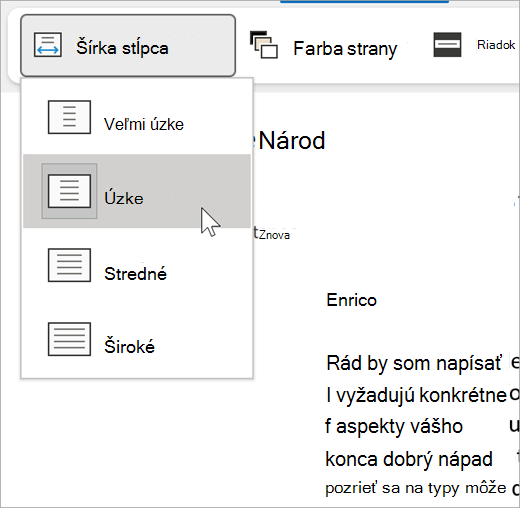Click the Znova text in document
The height and width of the screenshot is (508, 520).
[x=274, y=235]
